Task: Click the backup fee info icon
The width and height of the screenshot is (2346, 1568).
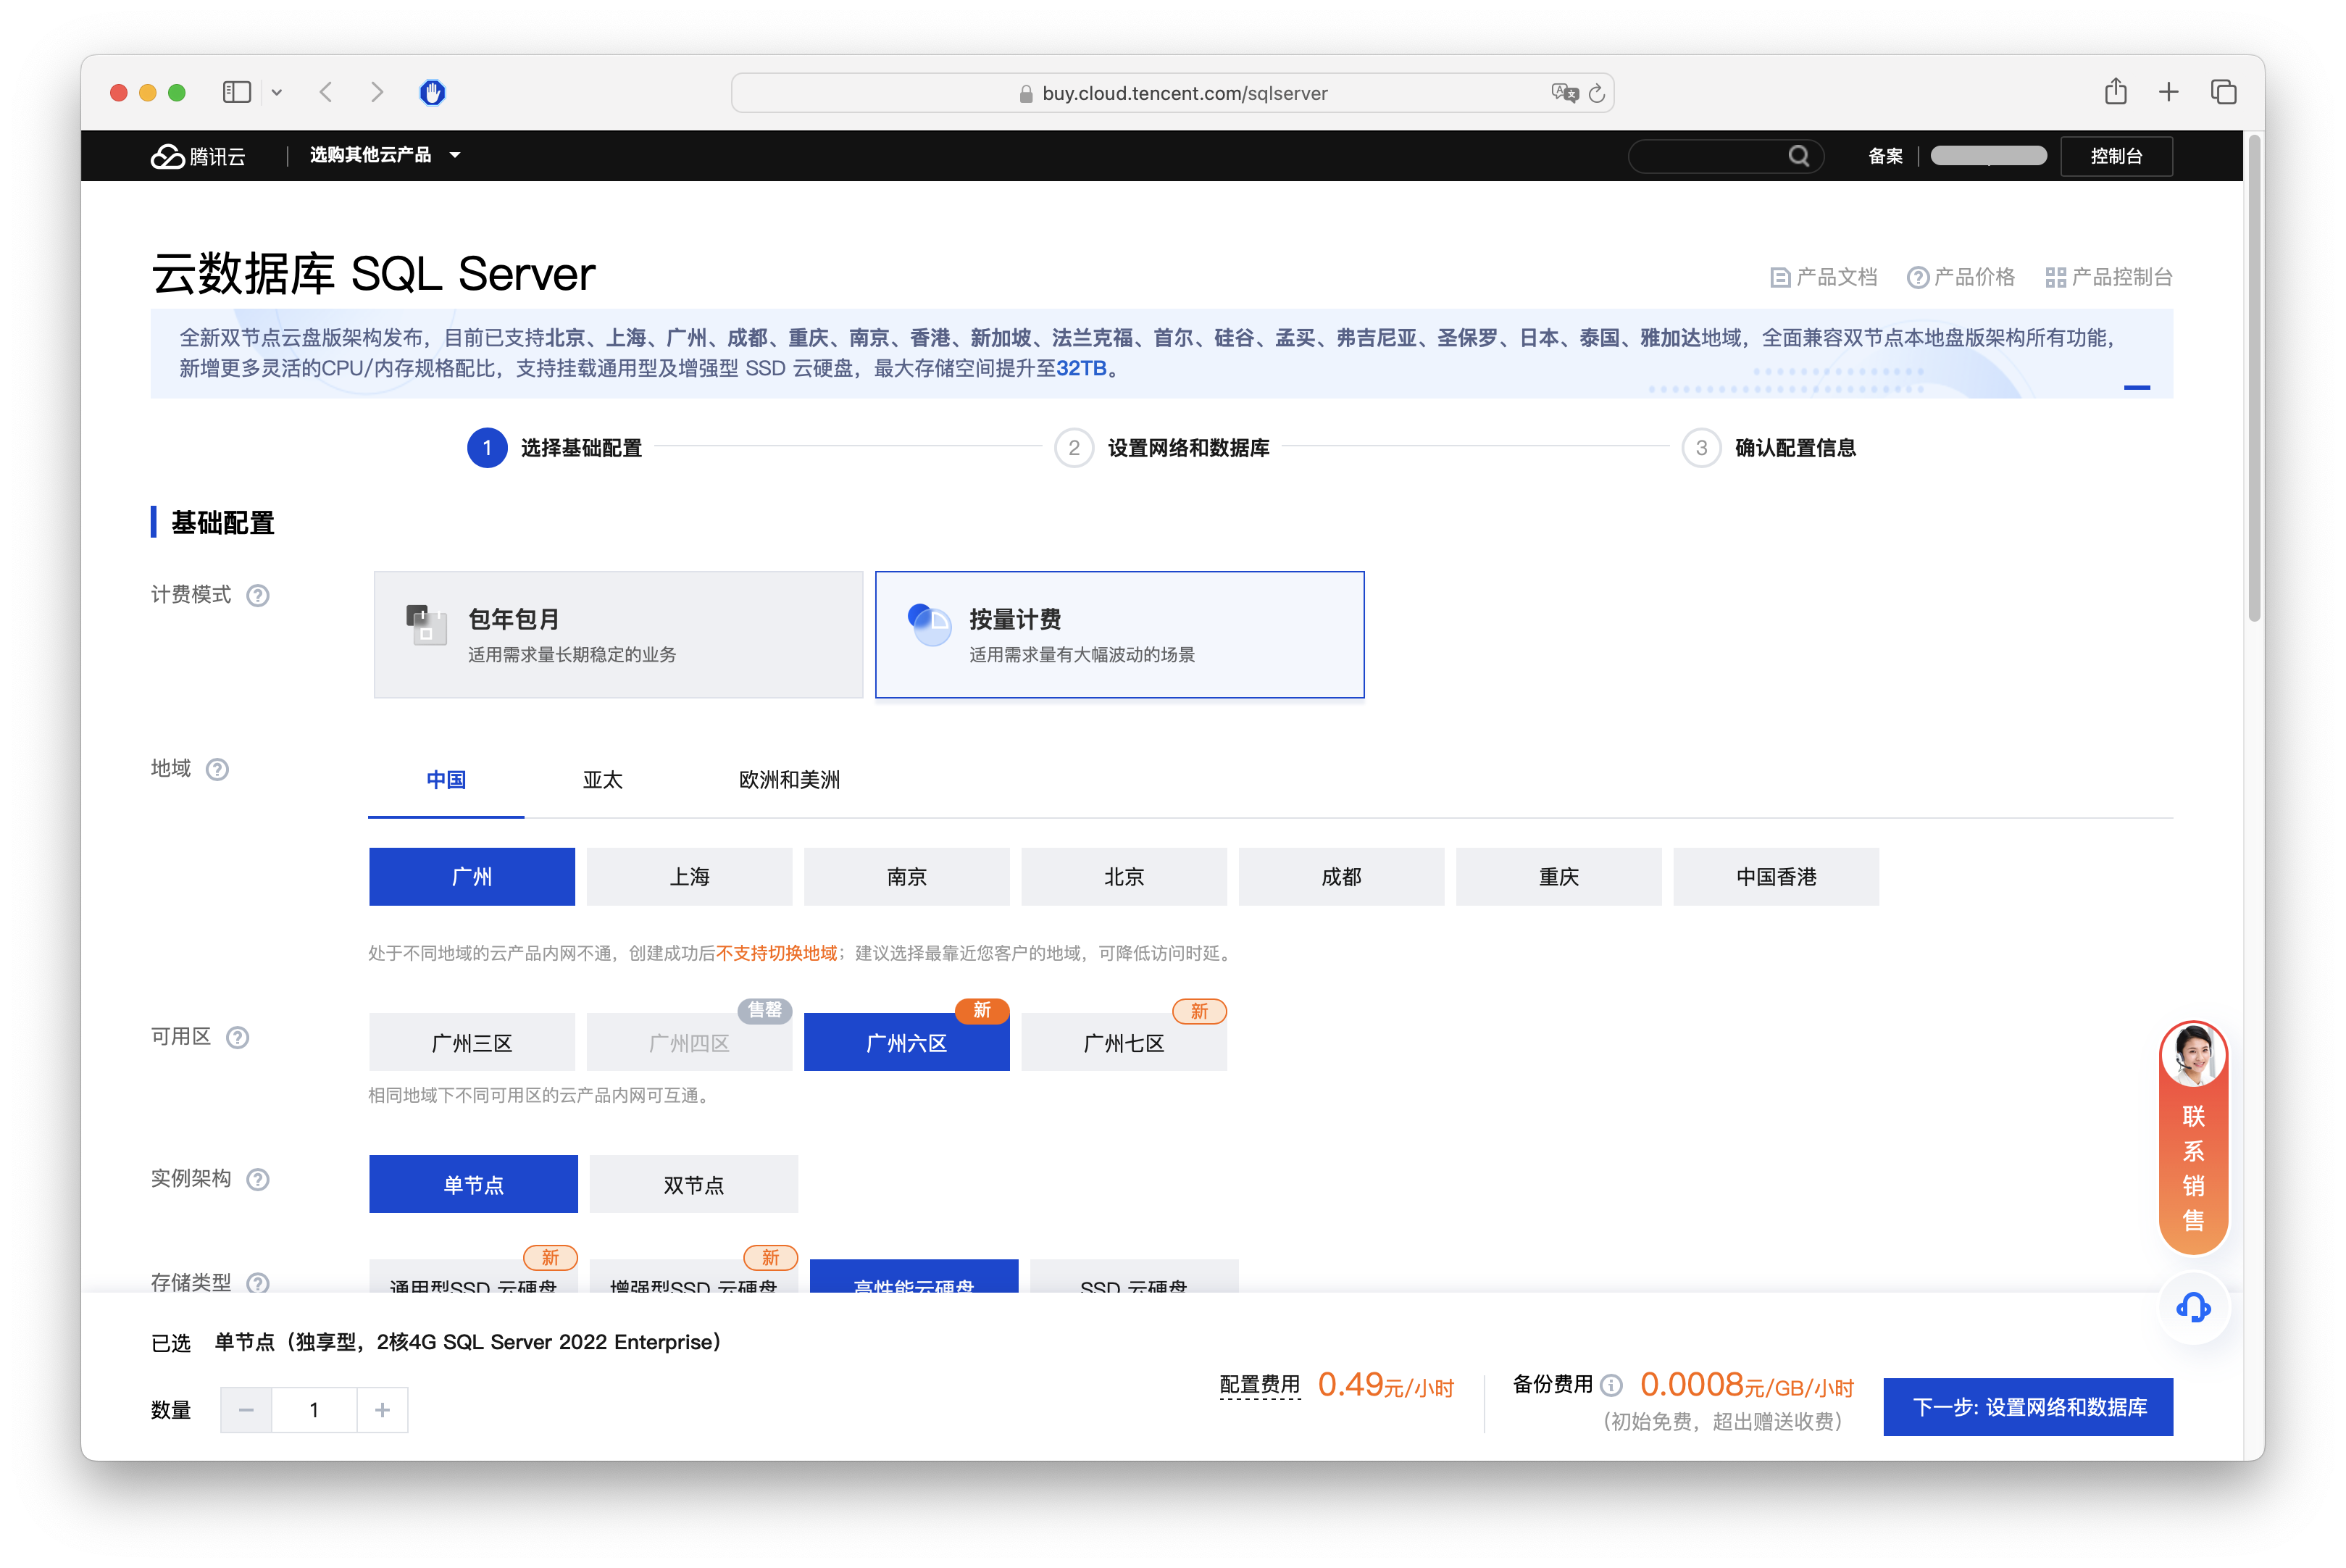Action: [1611, 1385]
